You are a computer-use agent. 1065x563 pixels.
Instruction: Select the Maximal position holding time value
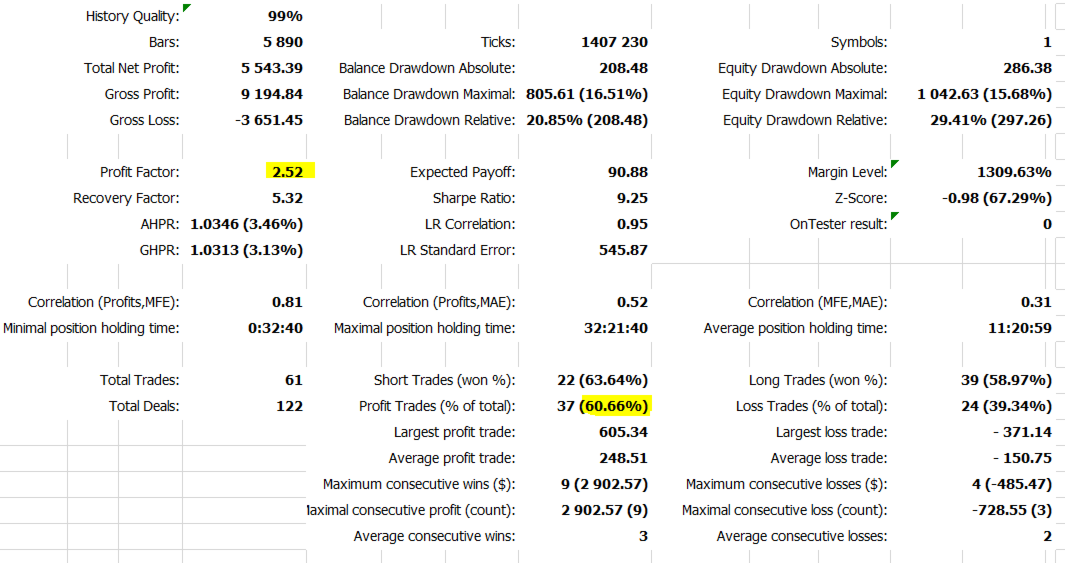615,328
